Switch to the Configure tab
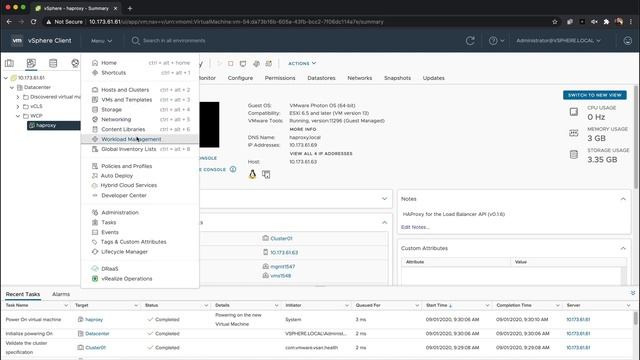 [x=240, y=78]
